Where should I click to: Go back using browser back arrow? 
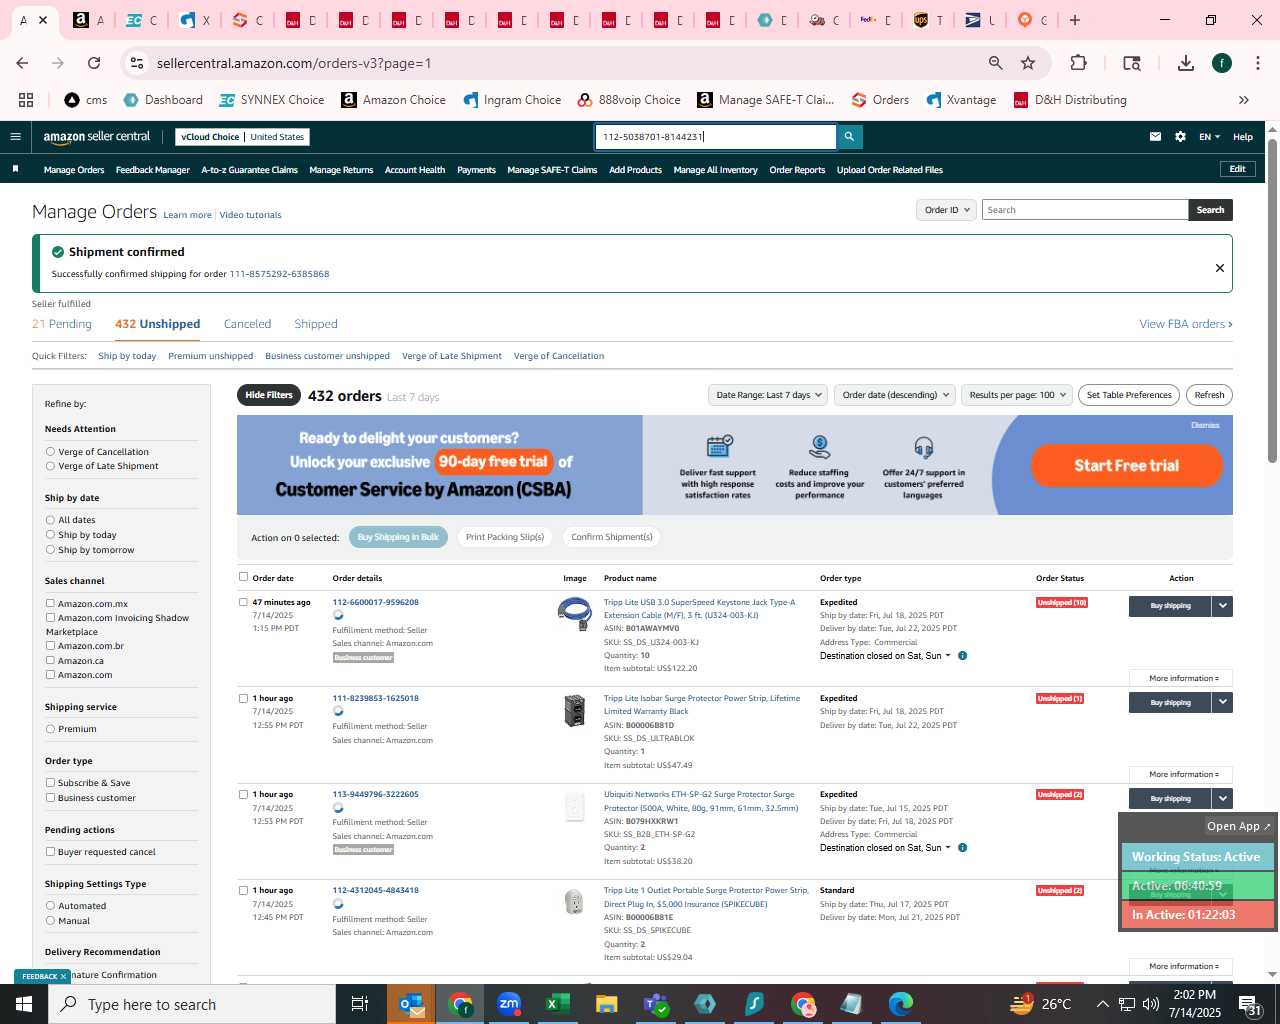tap(22, 63)
